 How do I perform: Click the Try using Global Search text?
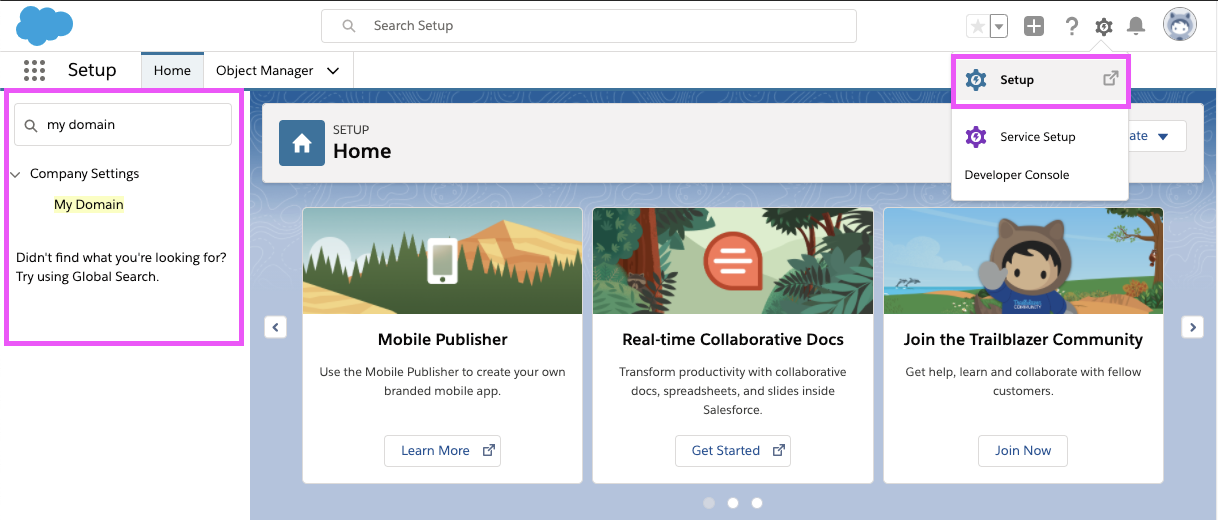point(88,276)
